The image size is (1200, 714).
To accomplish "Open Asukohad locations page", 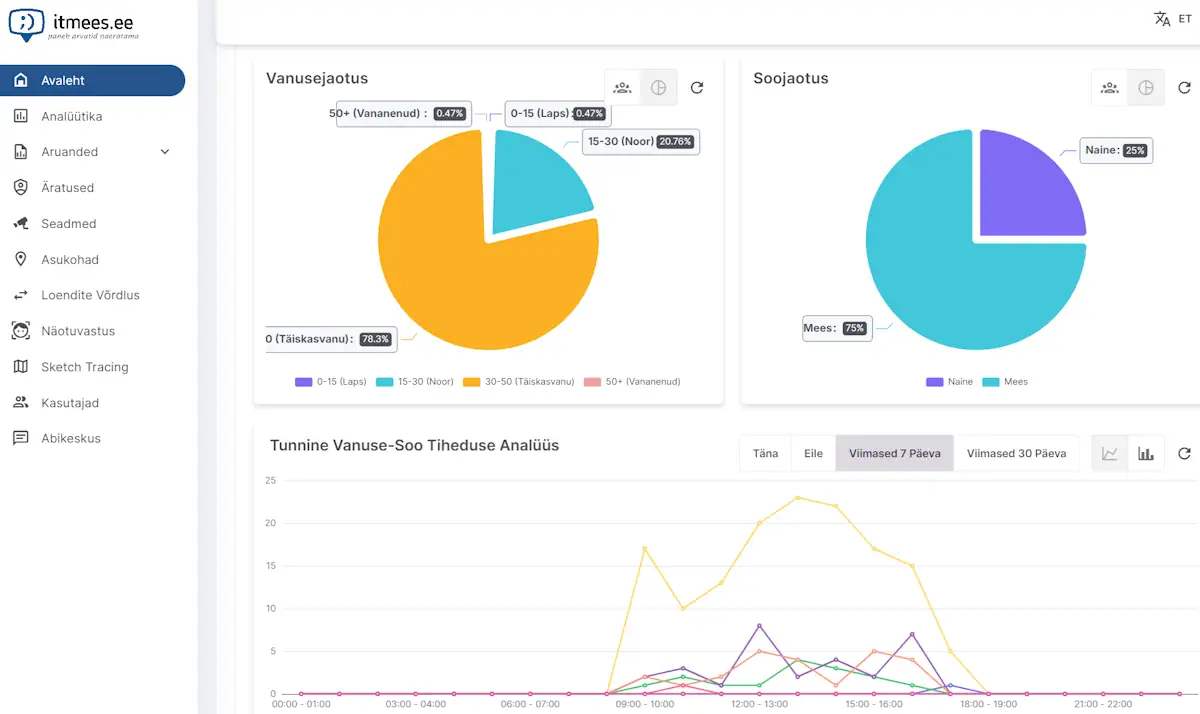I will 69,260.
